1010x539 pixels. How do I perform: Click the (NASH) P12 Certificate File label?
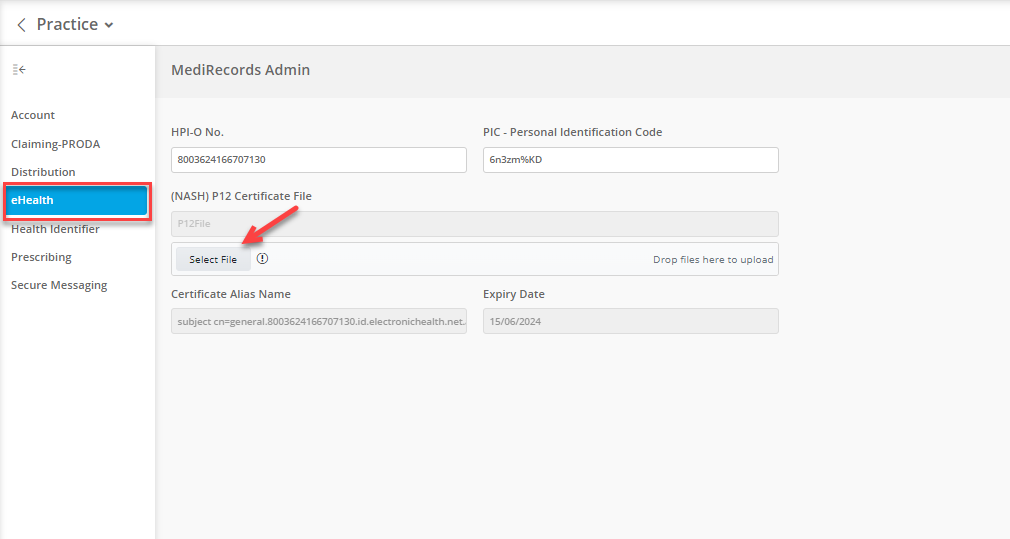[x=242, y=196]
